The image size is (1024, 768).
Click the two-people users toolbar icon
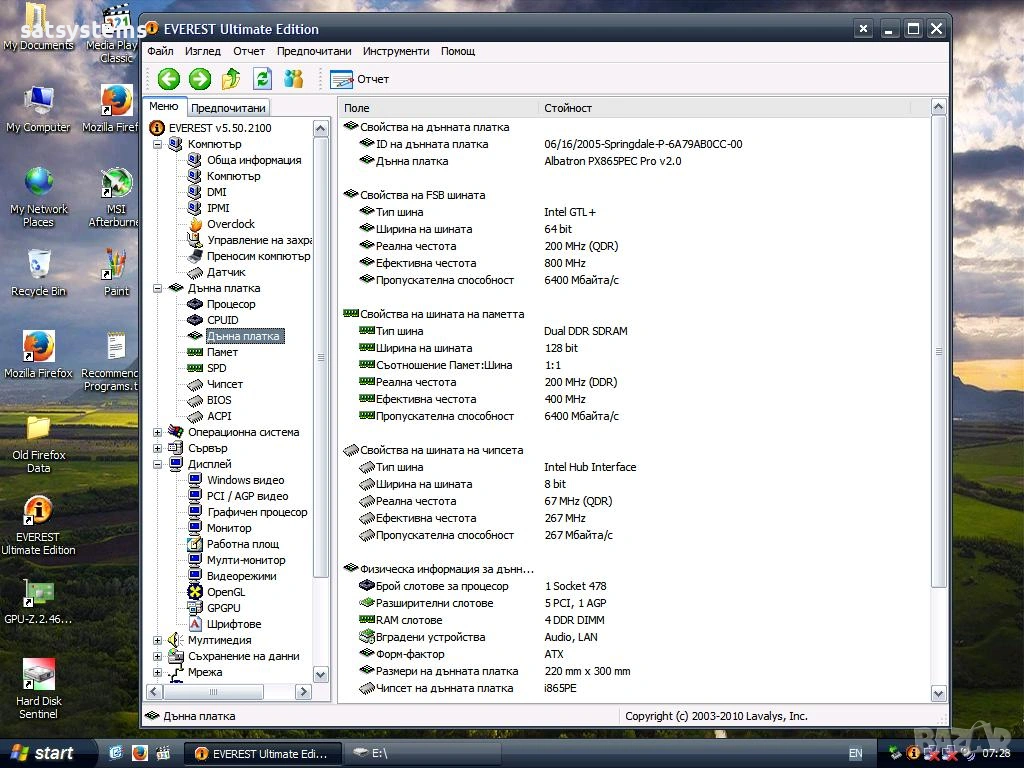[293, 79]
